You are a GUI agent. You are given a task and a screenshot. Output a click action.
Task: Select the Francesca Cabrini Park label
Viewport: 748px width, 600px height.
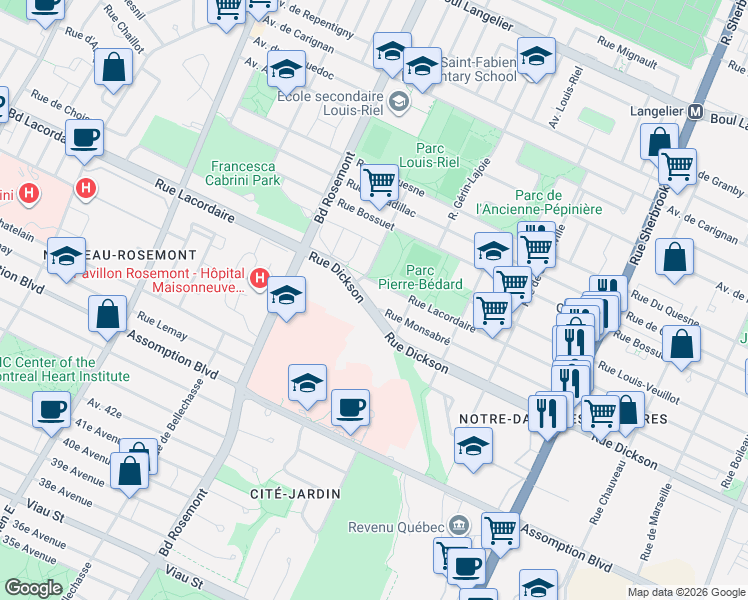tap(243, 173)
